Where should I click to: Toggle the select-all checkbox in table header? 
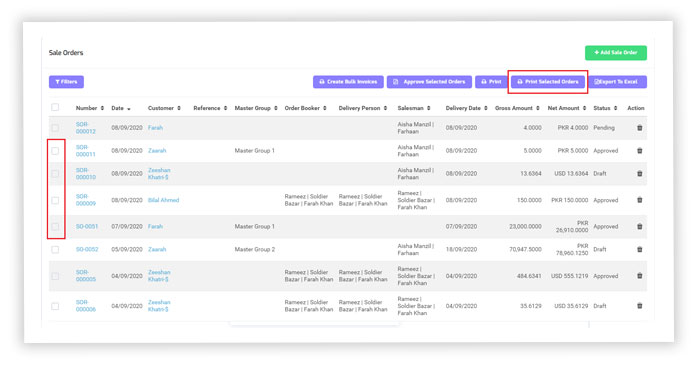point(55,107)
